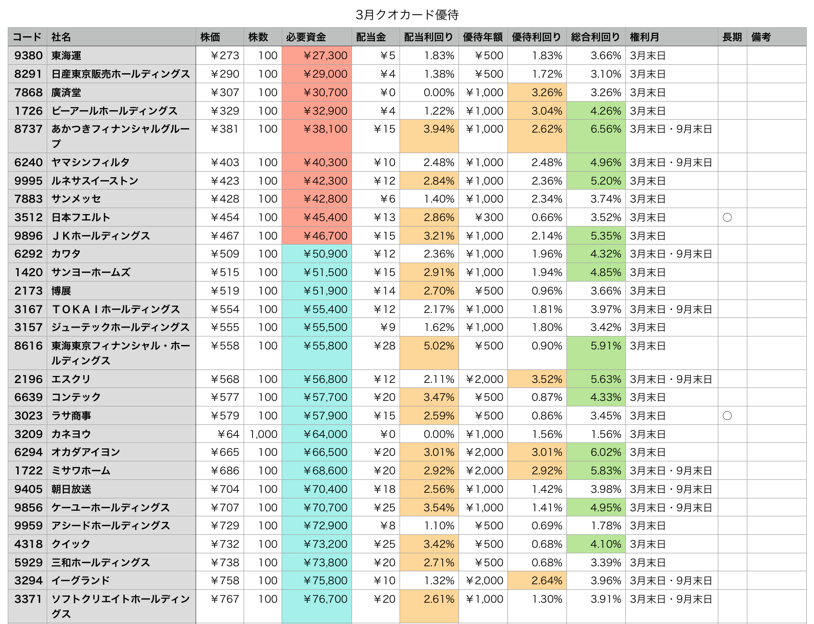
Task: Select company ビーアールホールディングス
Action: click(114, 111)
